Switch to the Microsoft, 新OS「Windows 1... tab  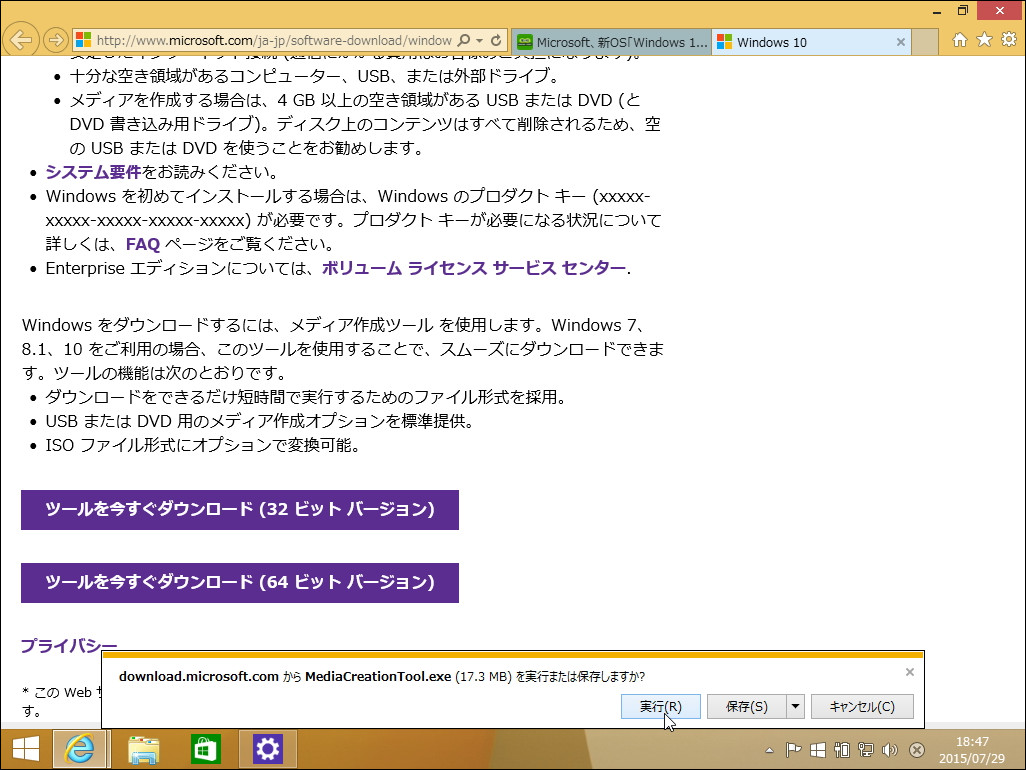pyautogui.click(x=611, y=43)
